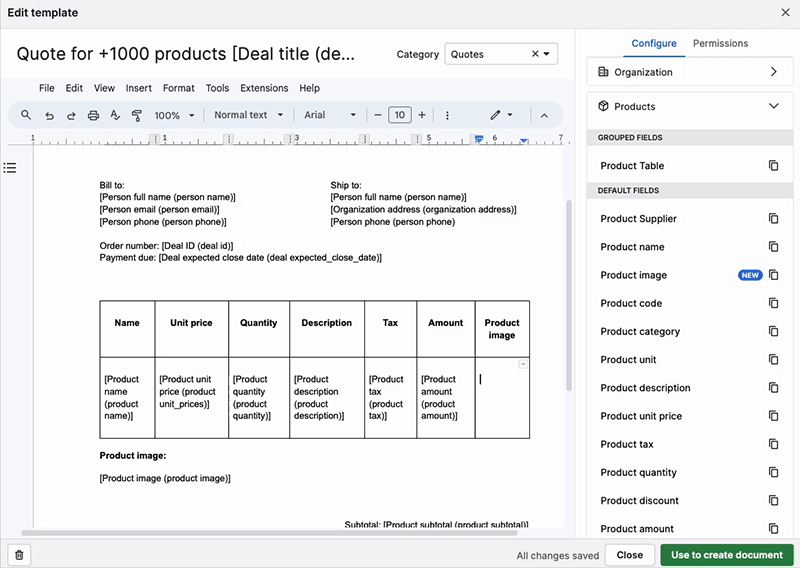Collapse the Products section

773,106
